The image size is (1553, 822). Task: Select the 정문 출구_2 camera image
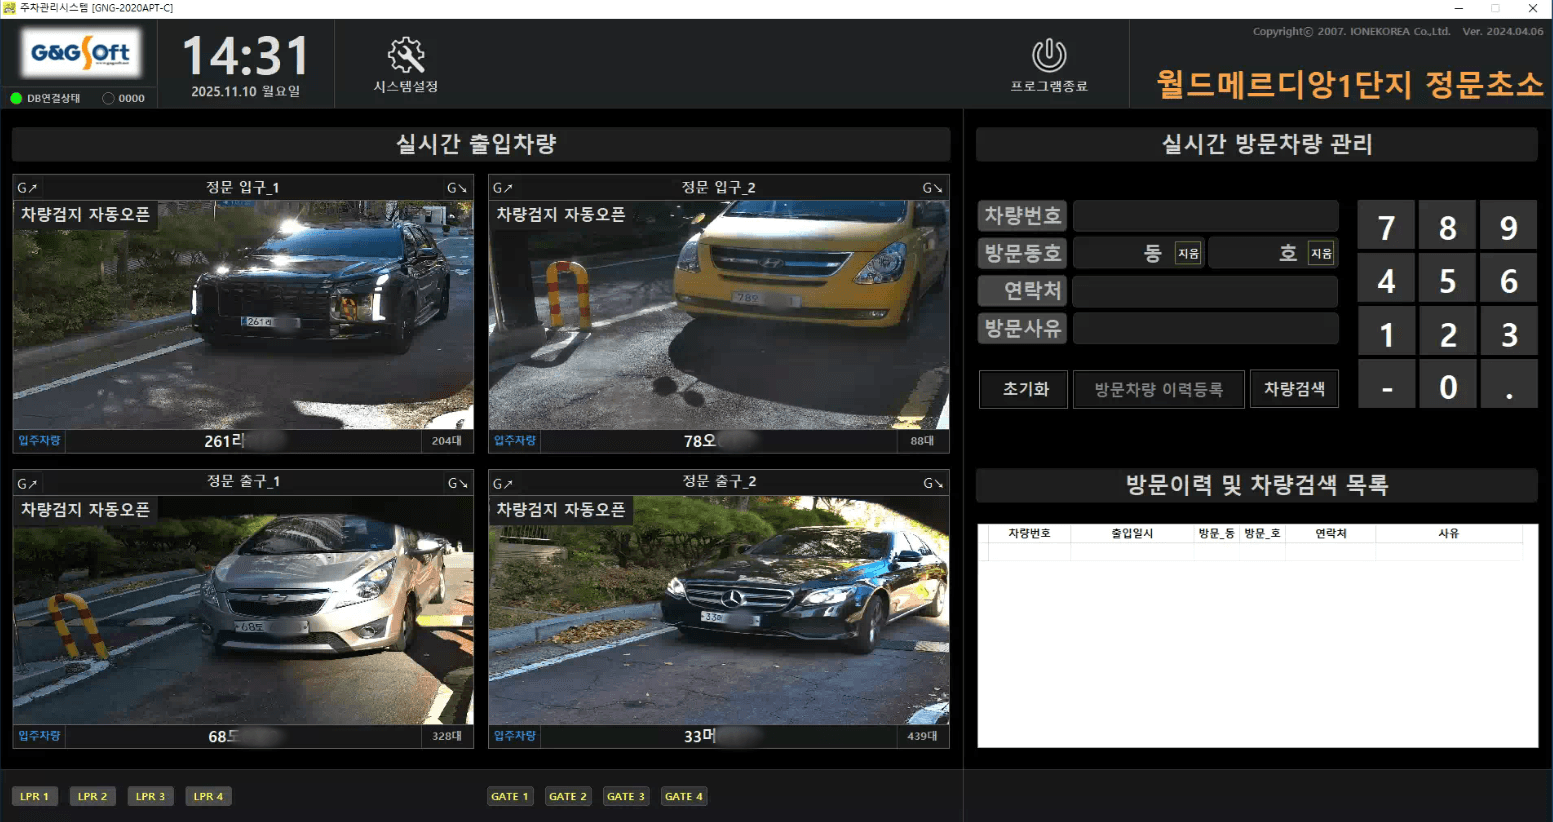pyautogui.click(x=718, y=610)
